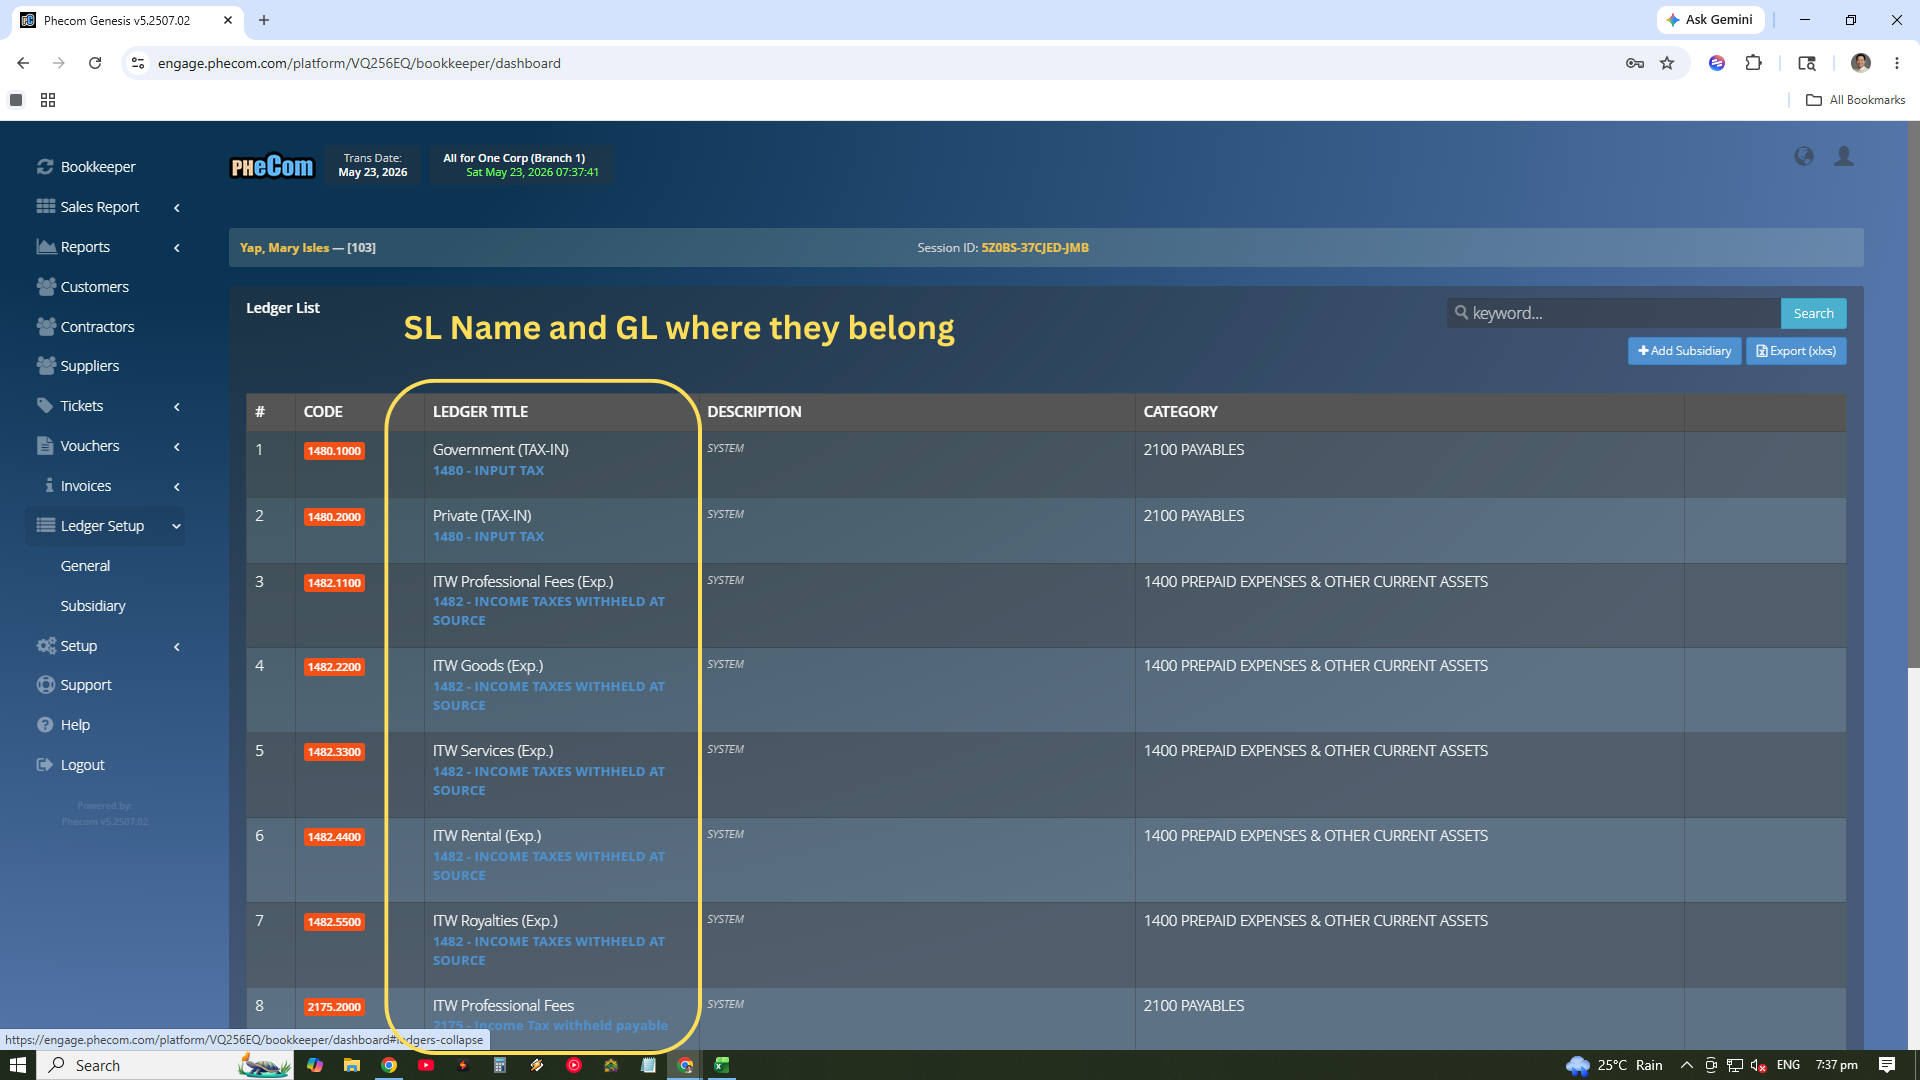This screenshot has height=1080, width=1920.
Task: Open the Customers menu item
Action: pyautogui.click(x=94, y=287)
